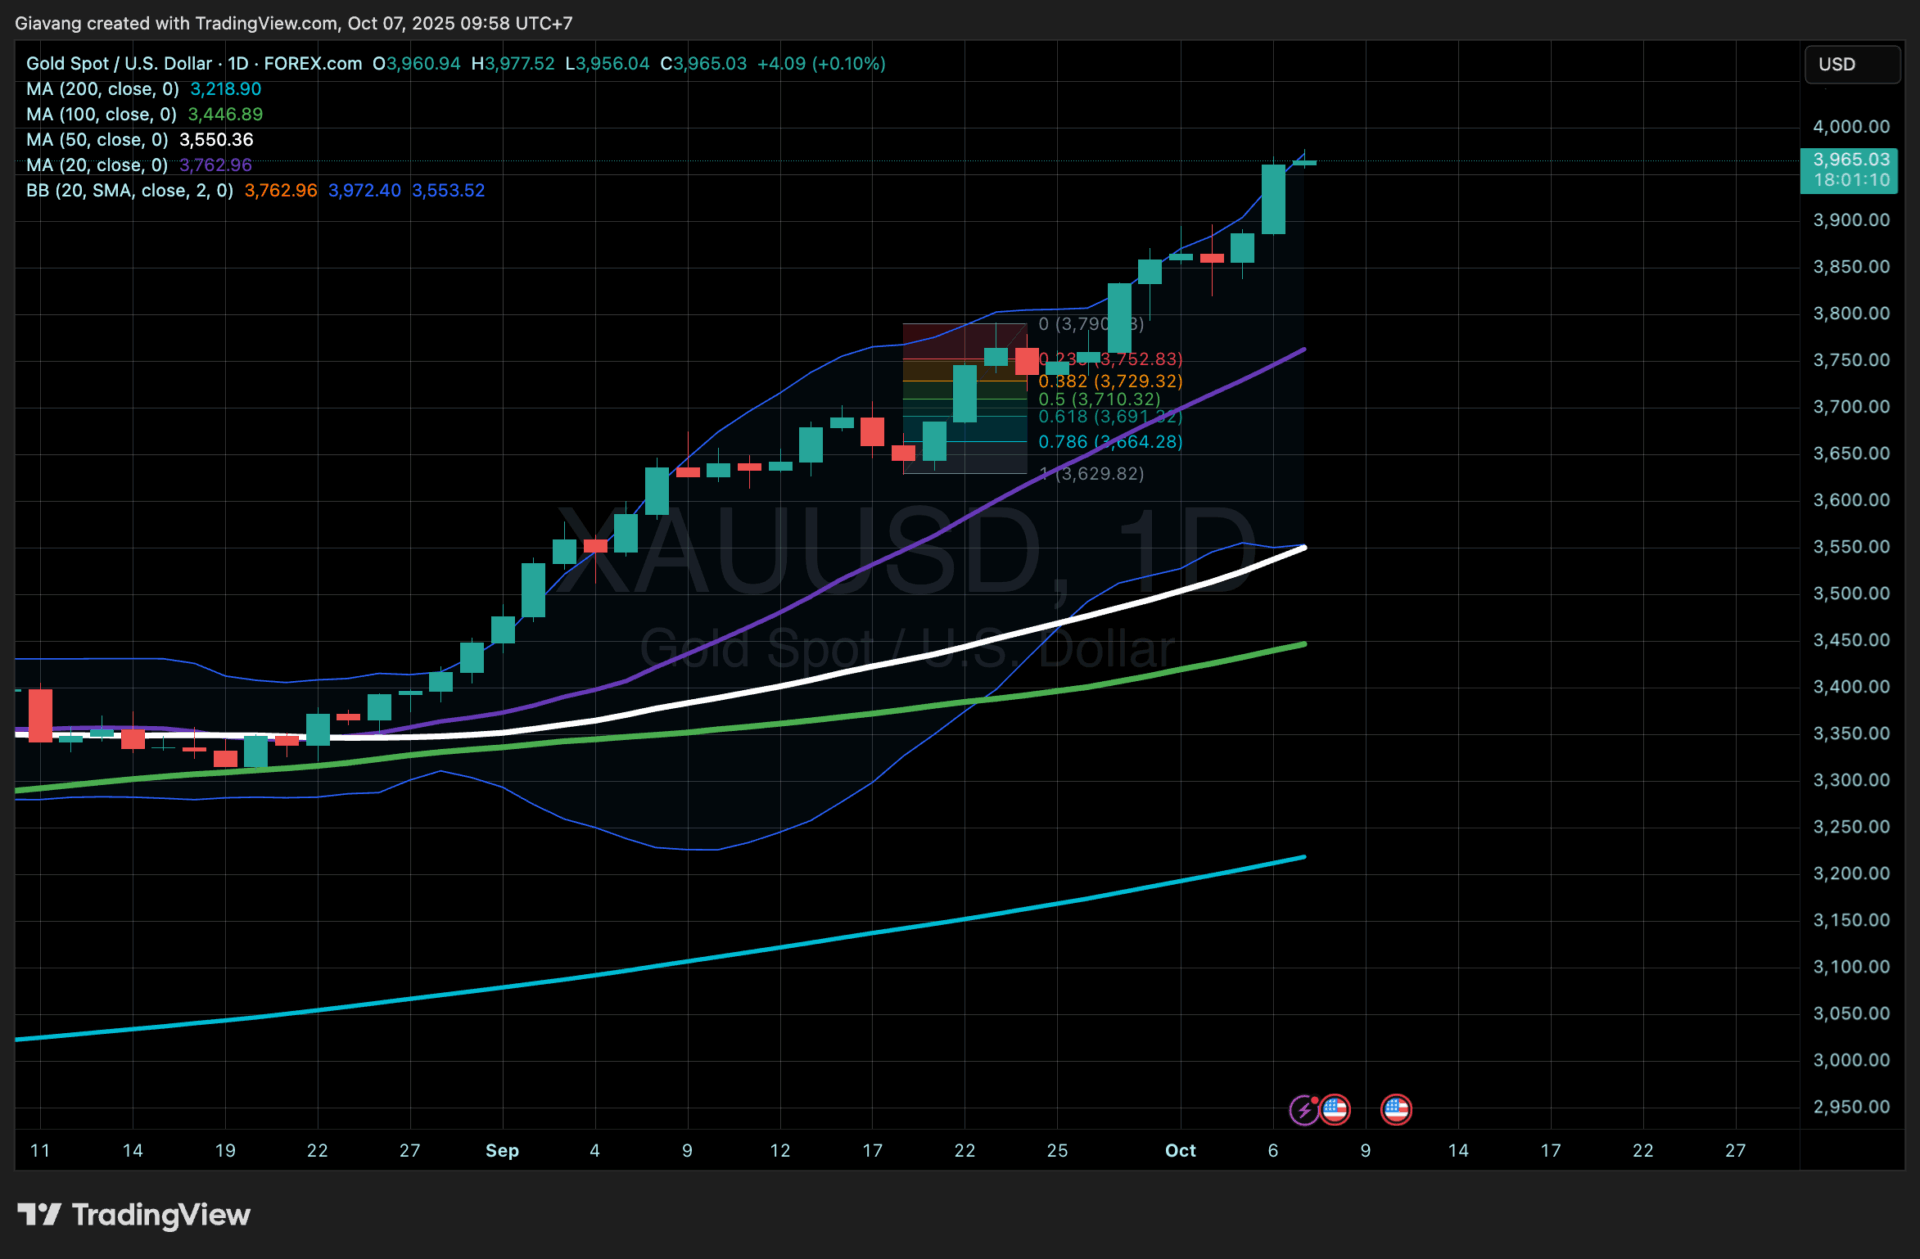1920x1259 pixels.
Task: Select the MA (100, close, 0) legend
Action: point(101,114)
